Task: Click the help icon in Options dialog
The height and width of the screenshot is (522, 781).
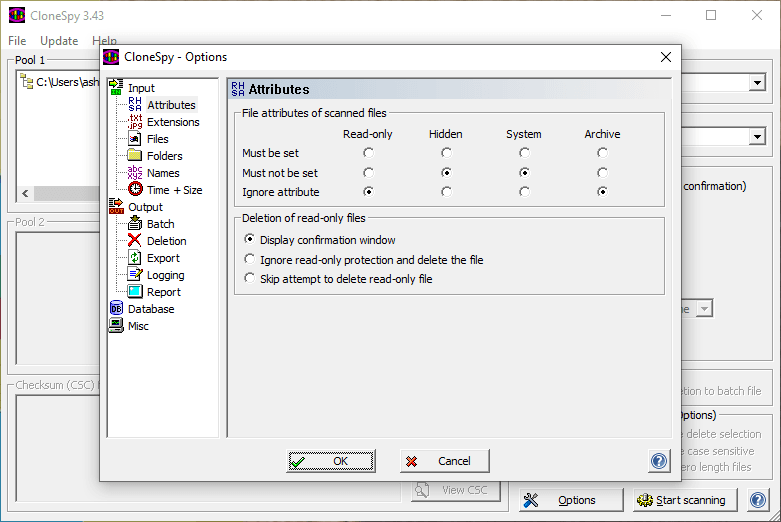Action: click(659, 461)
